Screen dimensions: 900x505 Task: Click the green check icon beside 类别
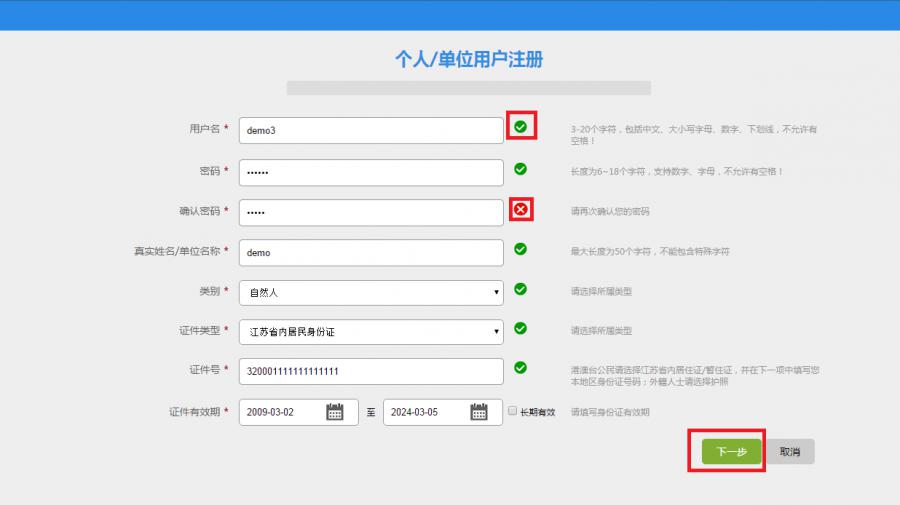click(x=521, y=289)
